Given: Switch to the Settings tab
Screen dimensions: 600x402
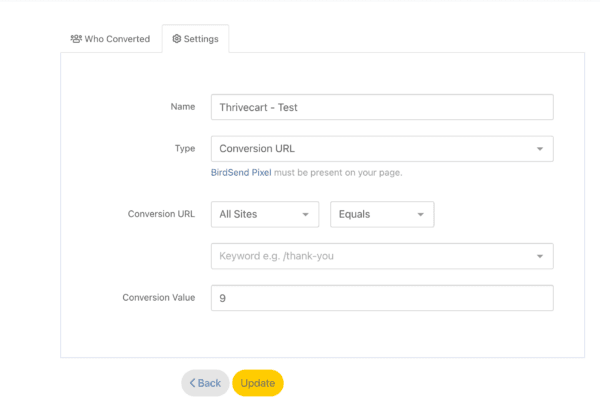Looking at the screenshot, I should pos(195,39).
